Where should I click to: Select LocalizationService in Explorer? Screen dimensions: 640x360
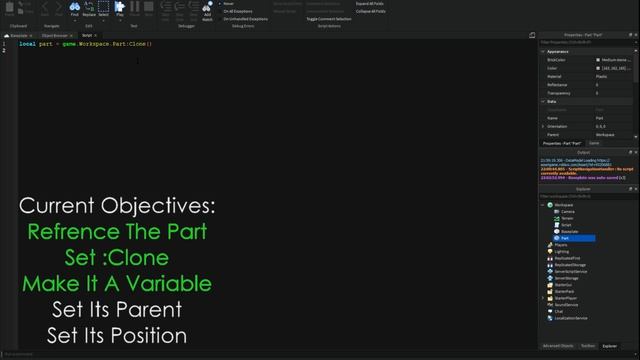(x=567, y=318)
